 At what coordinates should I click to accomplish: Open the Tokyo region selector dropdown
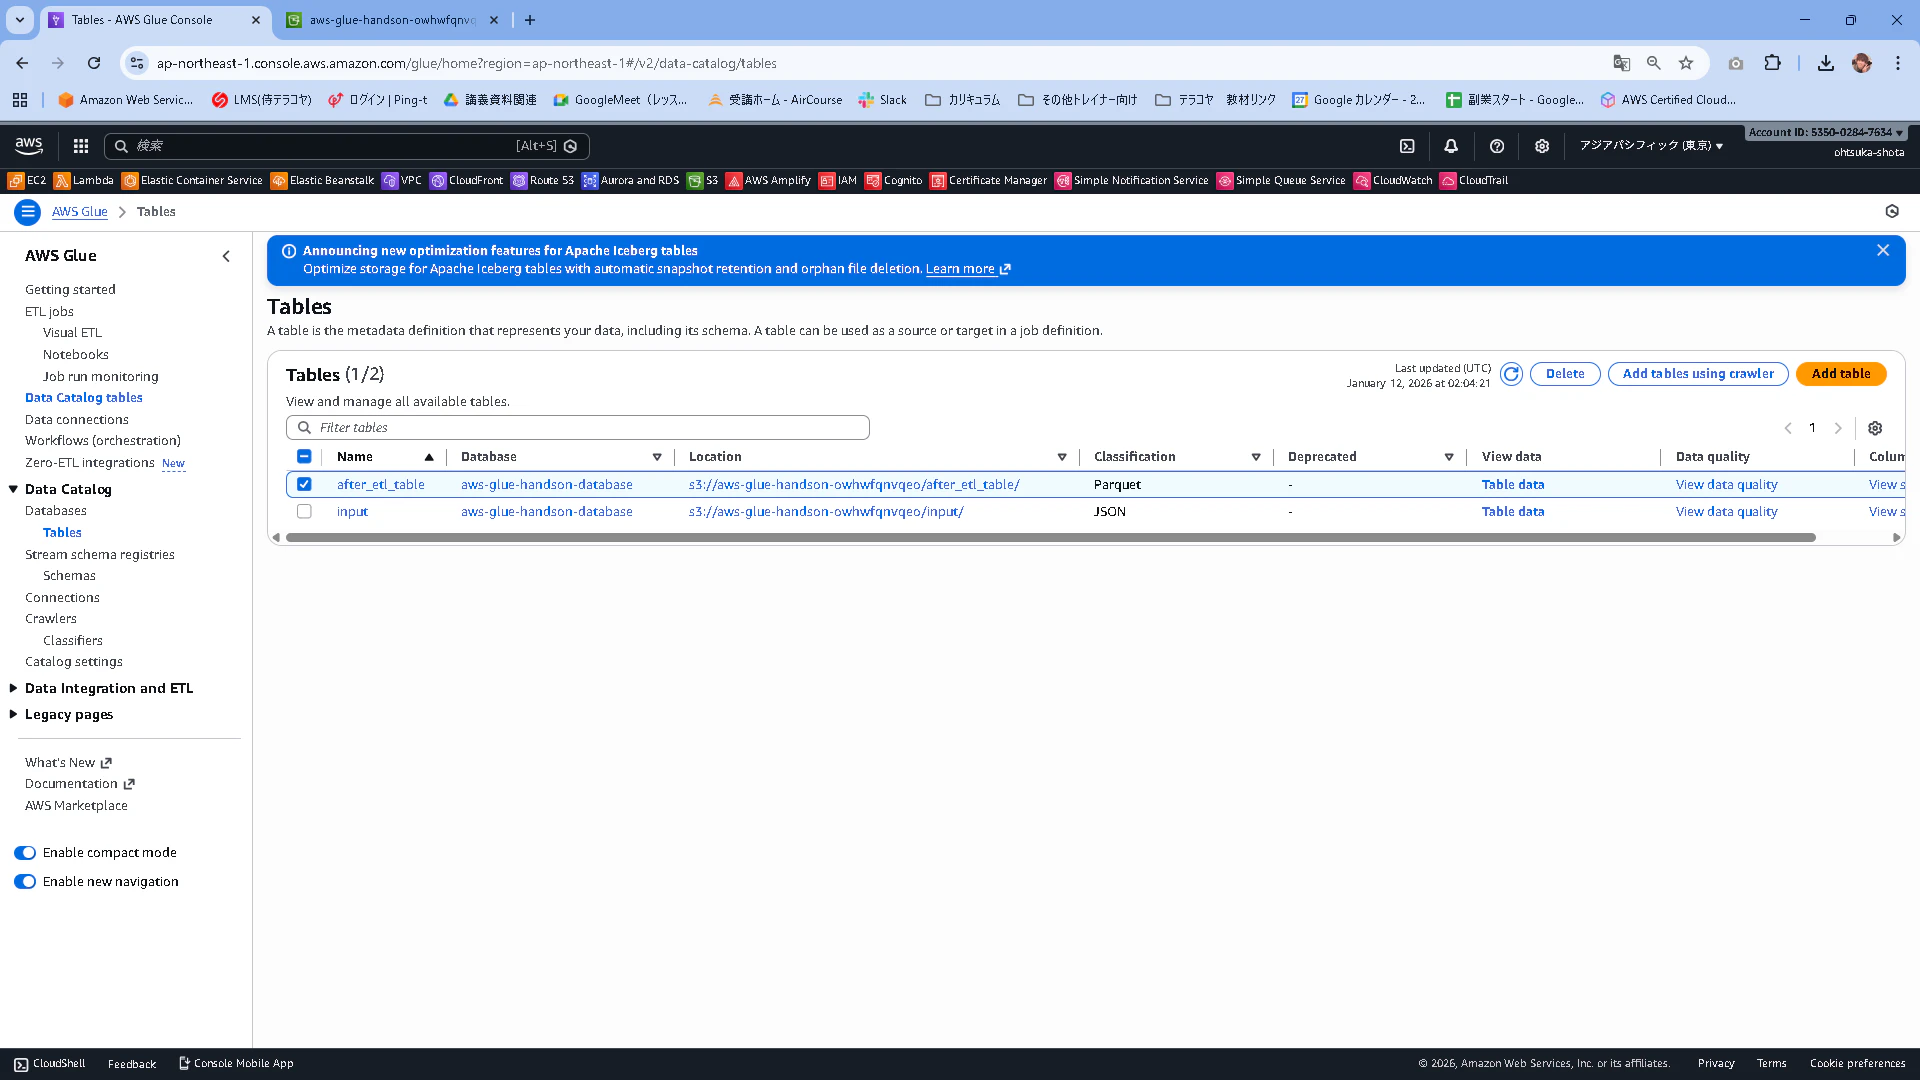point(1651,146)
